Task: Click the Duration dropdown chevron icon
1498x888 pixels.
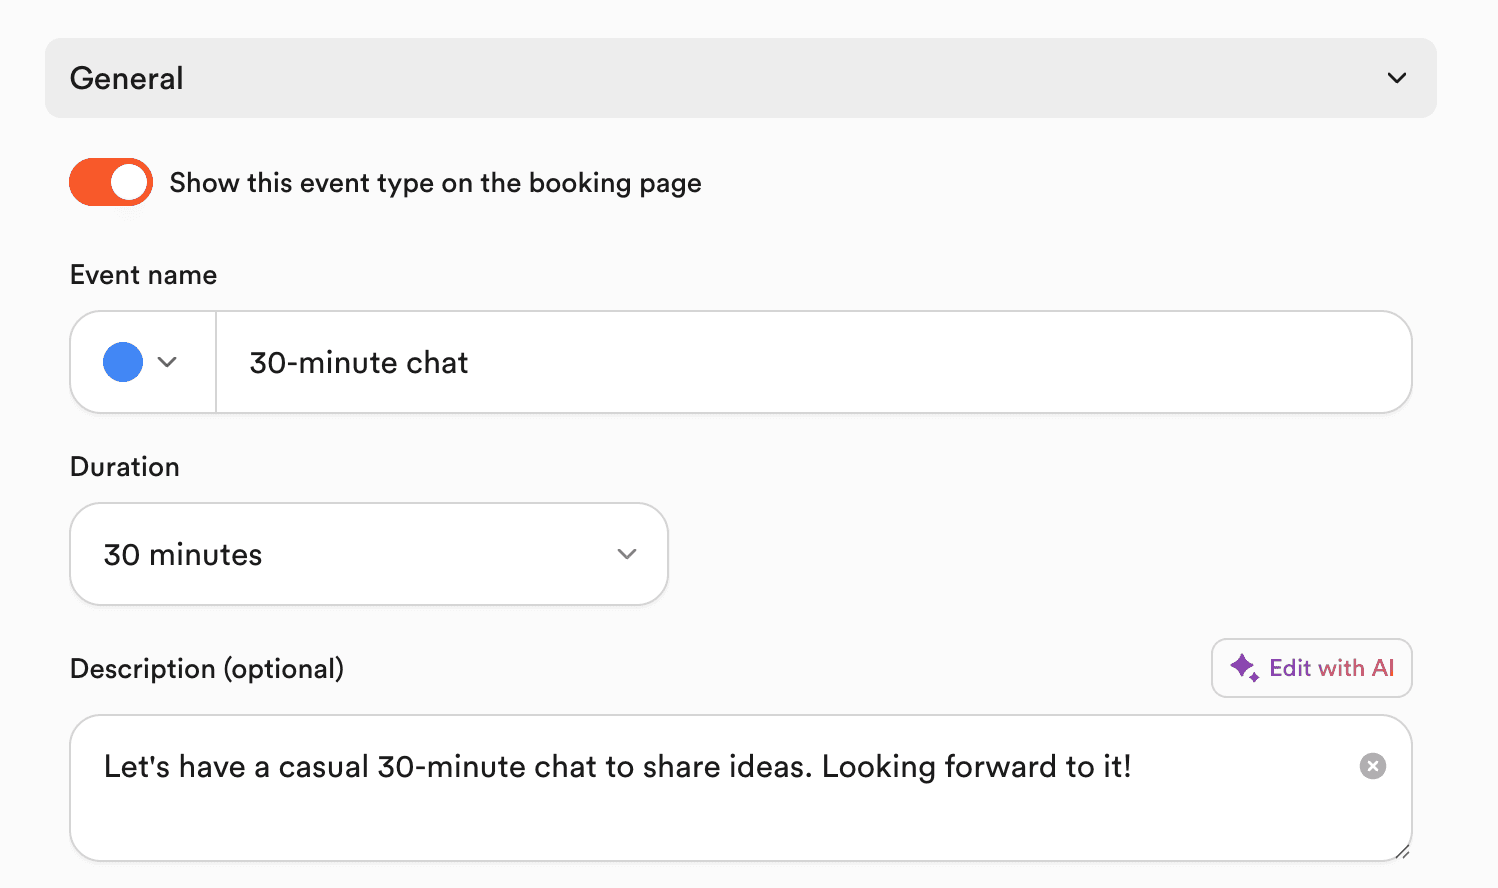Action: (627, 553)
